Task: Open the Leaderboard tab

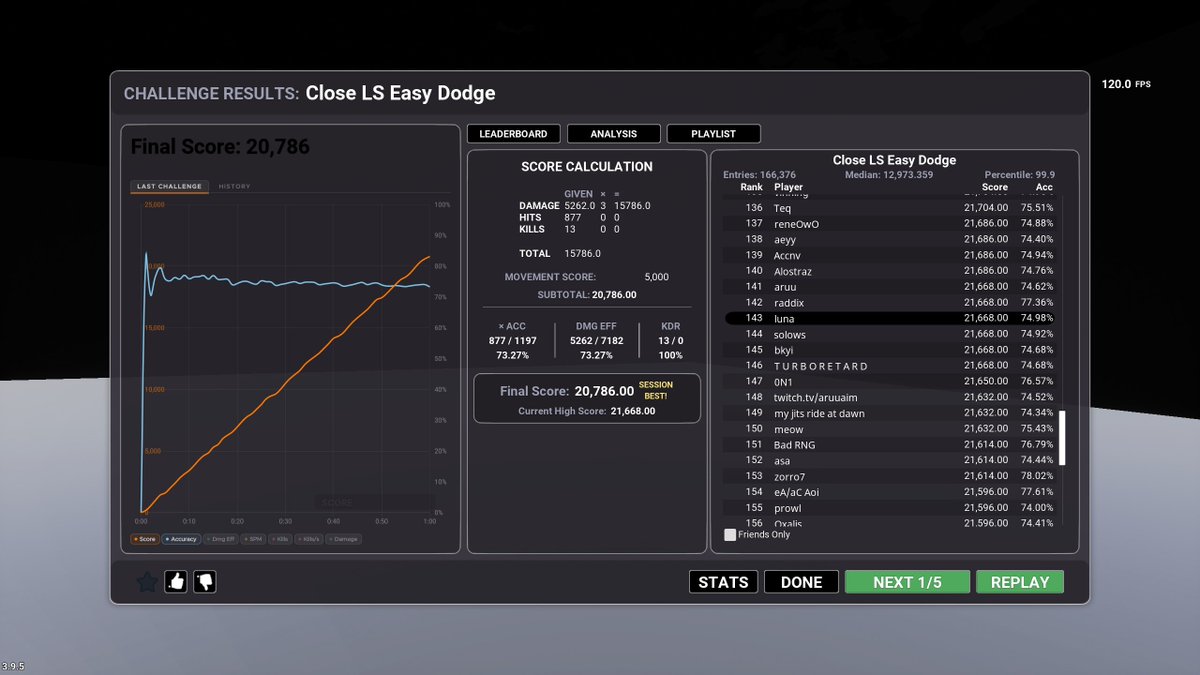Action: tap(513, 133)
